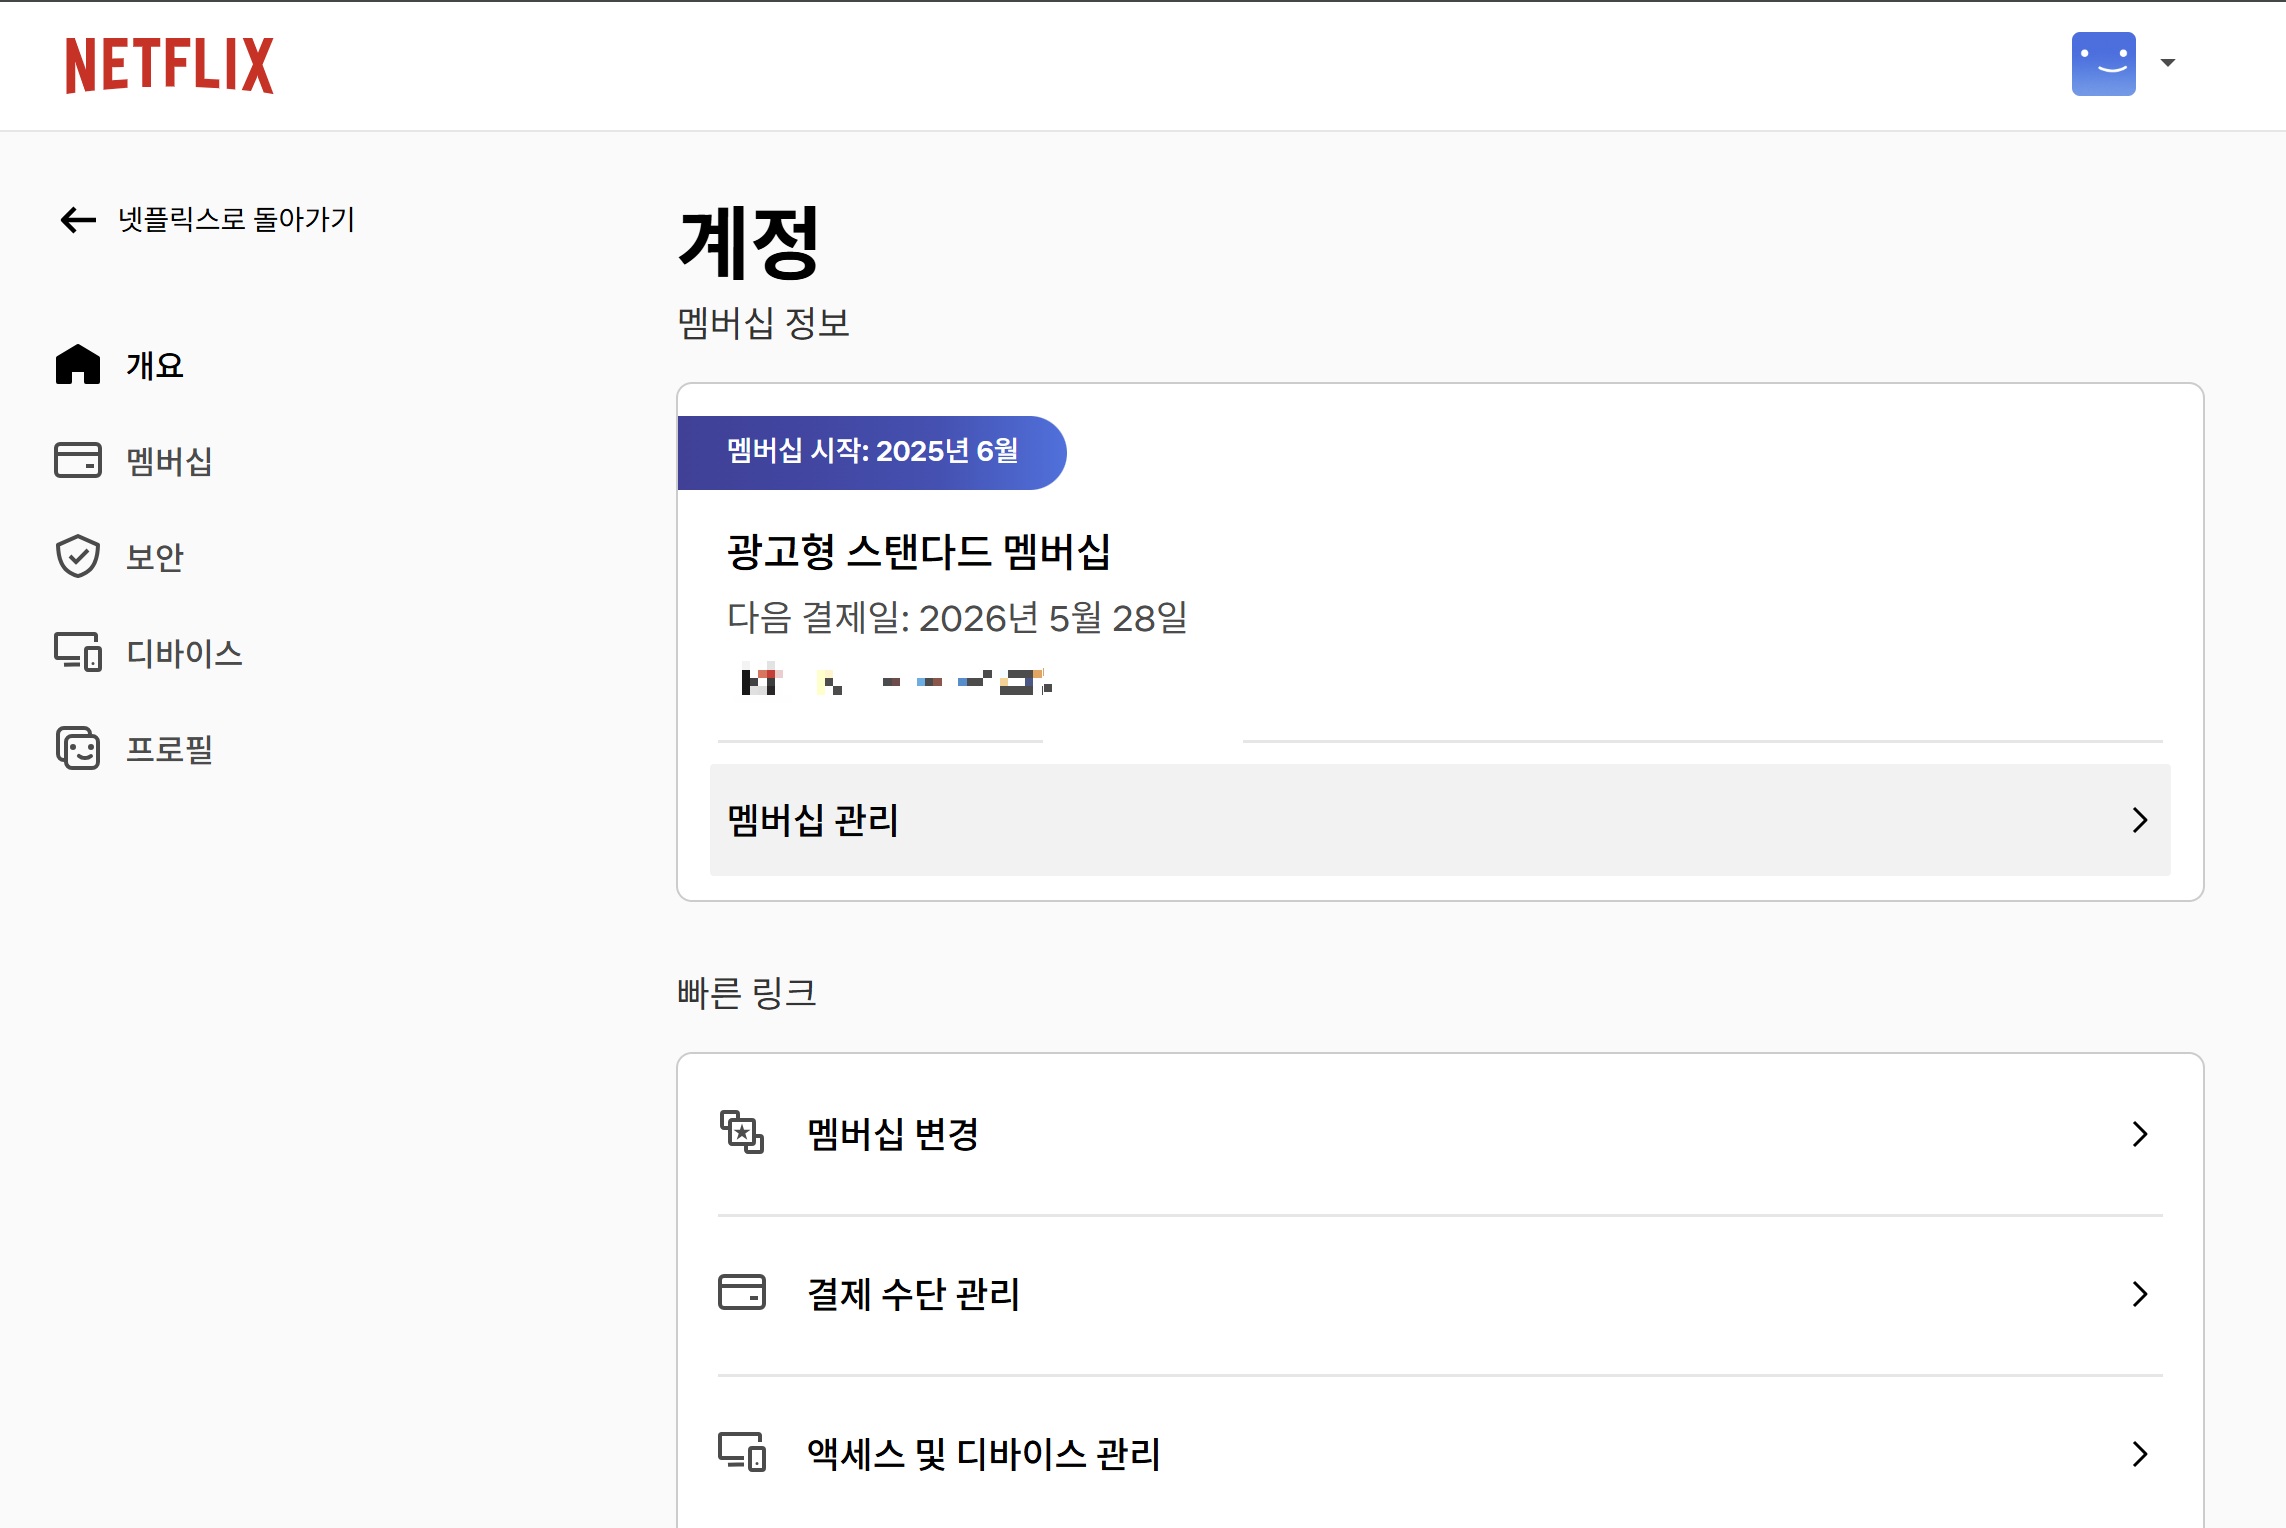Open 멤버십 in the sidebar
The width and height of the screenshot is (2286, 1528).
tap(169, 461)
